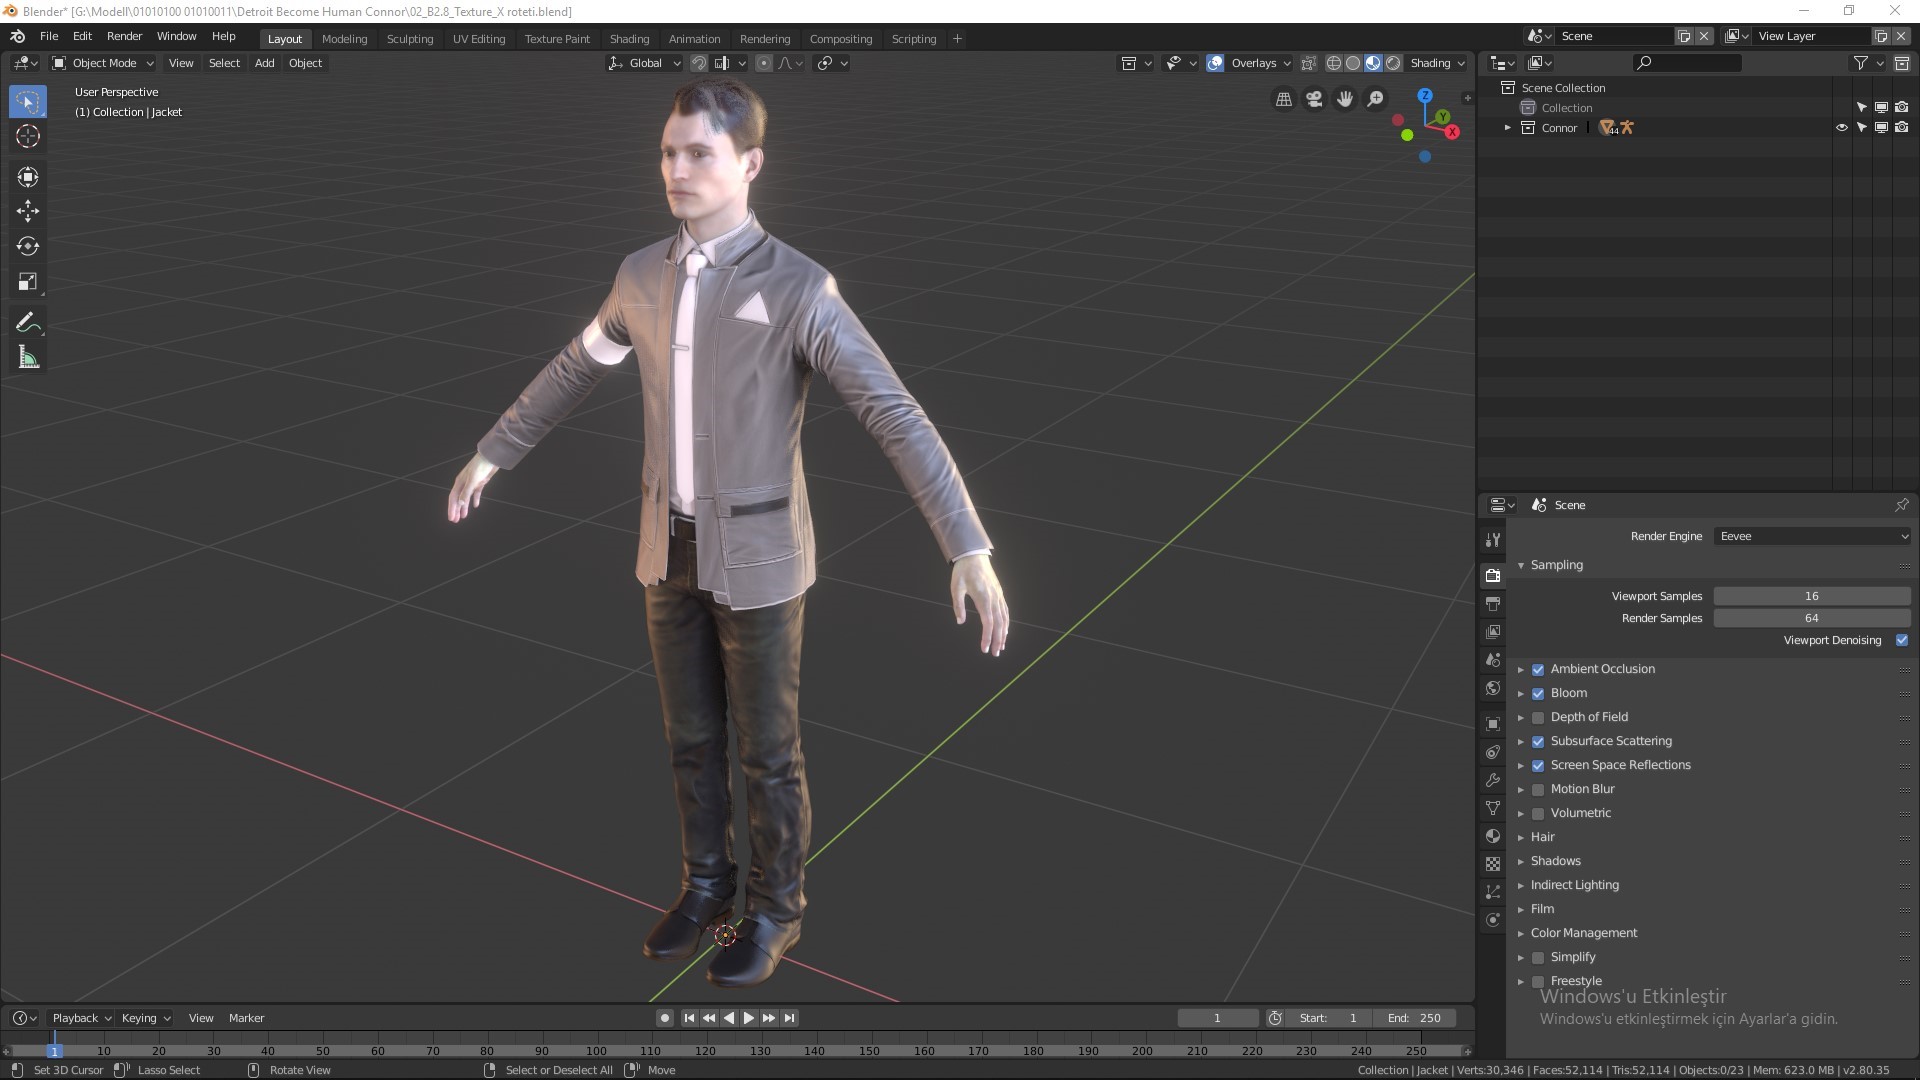
Task: Open the Overlays dropdown arrow
Action: [x=1287, y=63]
